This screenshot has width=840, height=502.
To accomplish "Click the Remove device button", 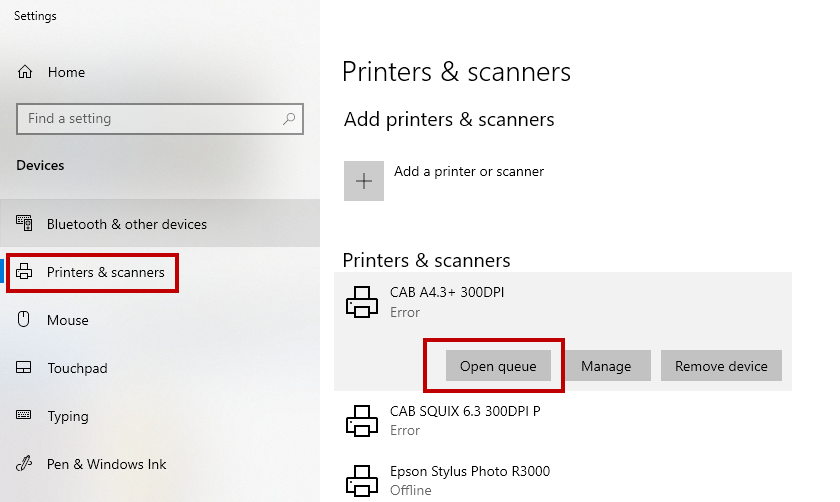I will pyautogui.click(x=721, y=366).
